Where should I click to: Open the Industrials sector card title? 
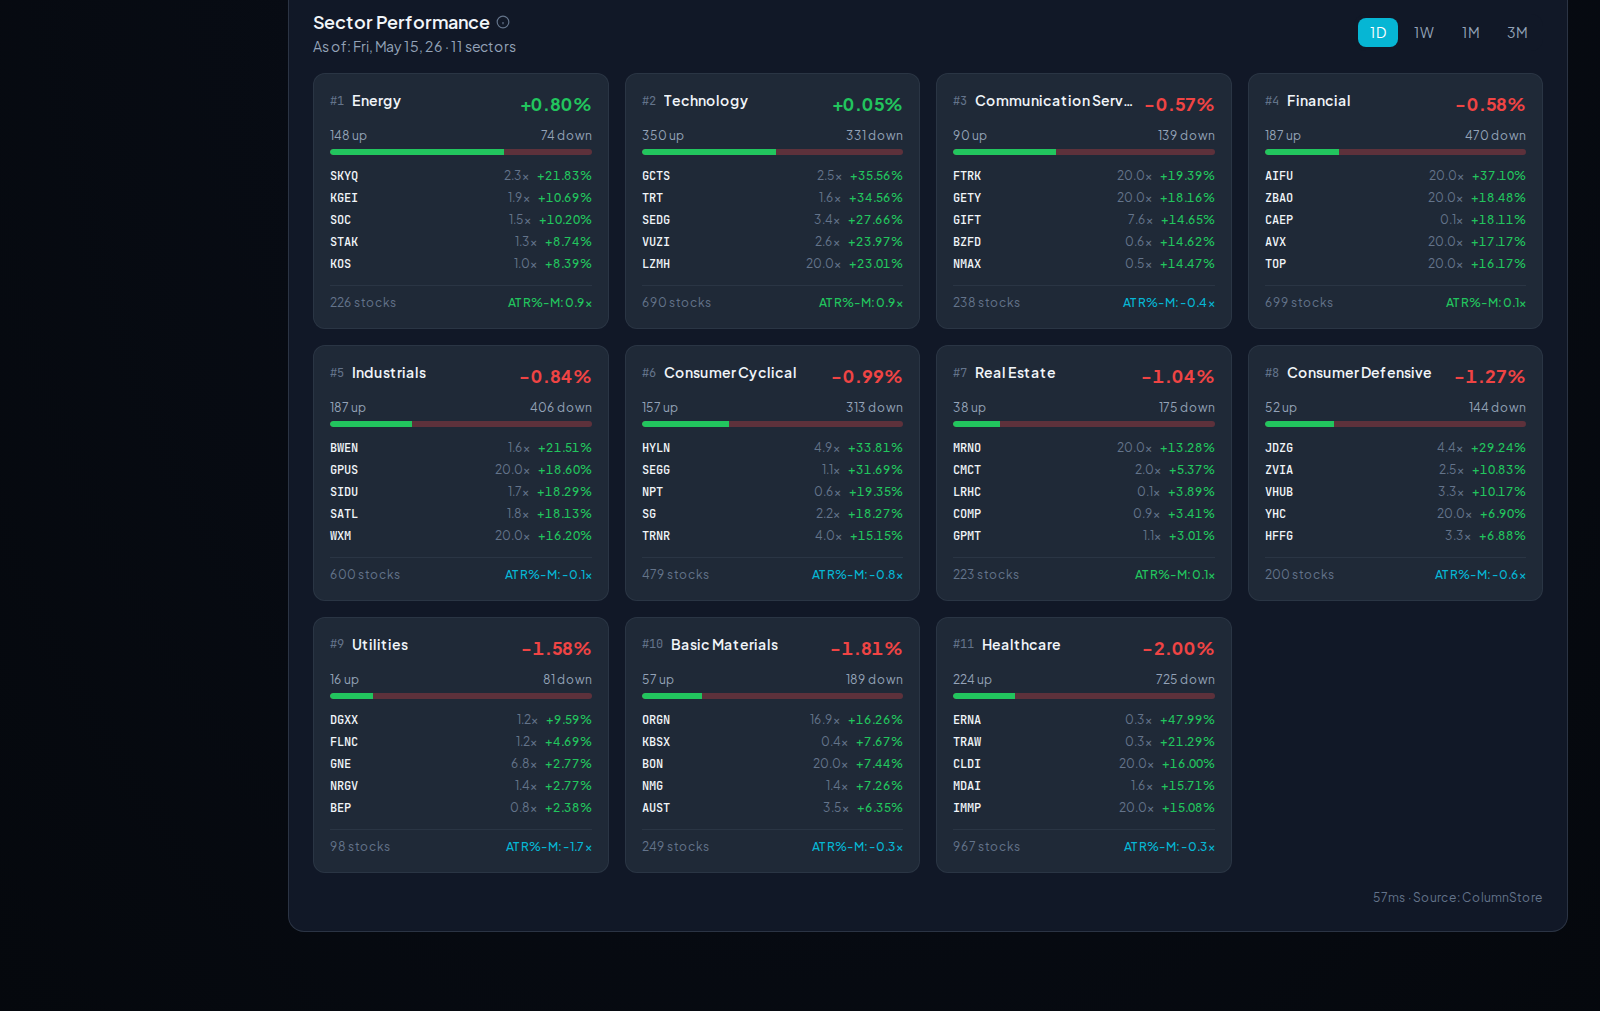tap(389, 373)
